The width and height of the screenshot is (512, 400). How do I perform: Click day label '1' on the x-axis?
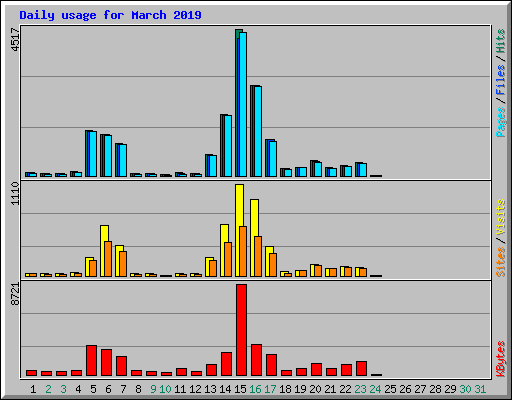(33, 389)
